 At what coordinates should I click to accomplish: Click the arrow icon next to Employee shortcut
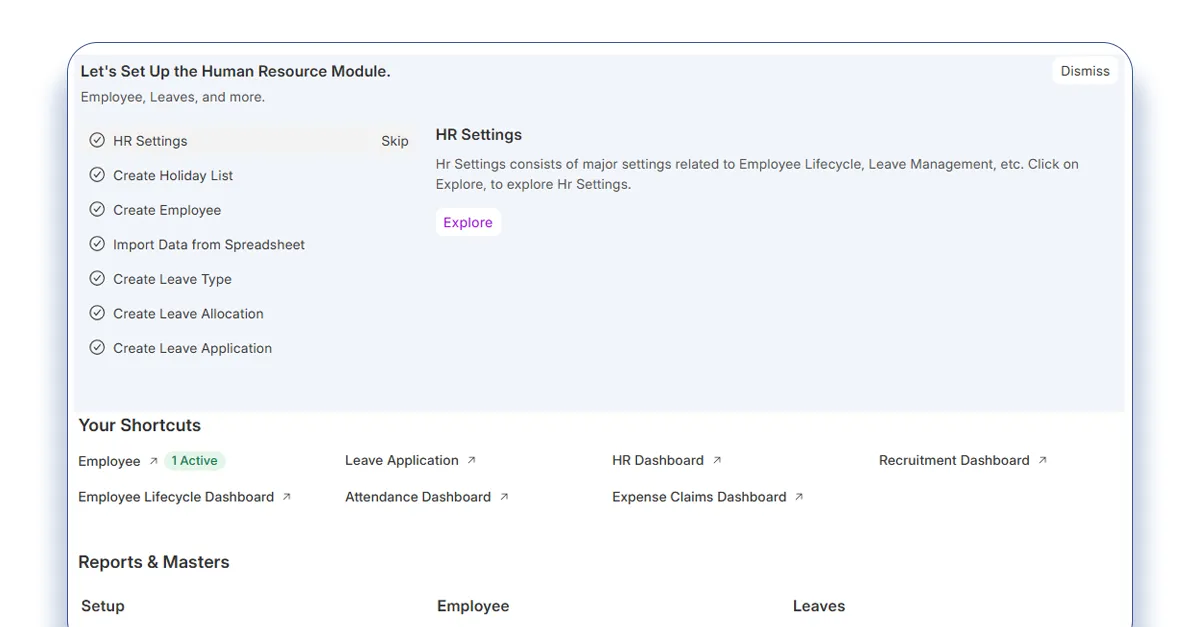(153, 461)
